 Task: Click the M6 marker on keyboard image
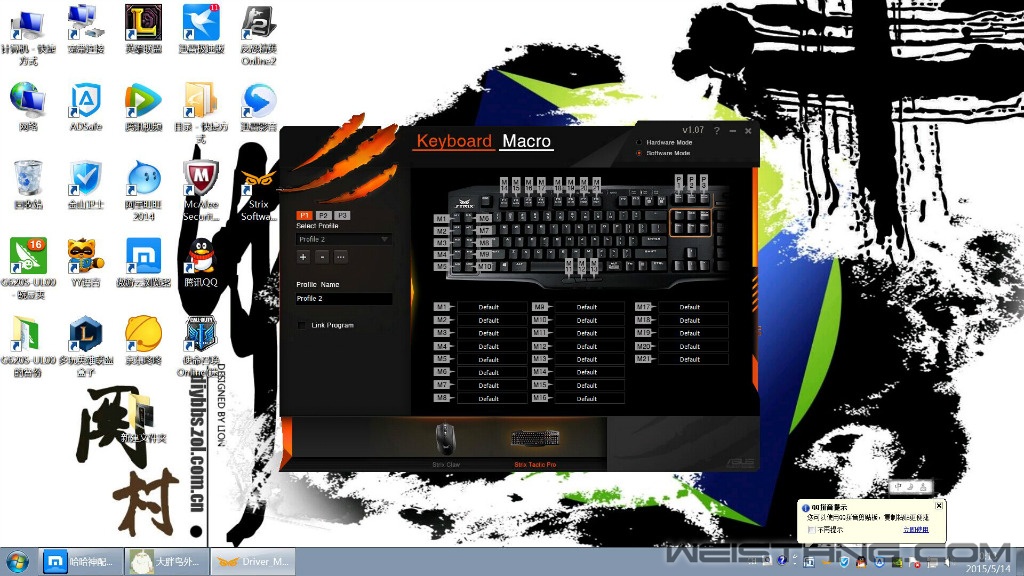484,218
